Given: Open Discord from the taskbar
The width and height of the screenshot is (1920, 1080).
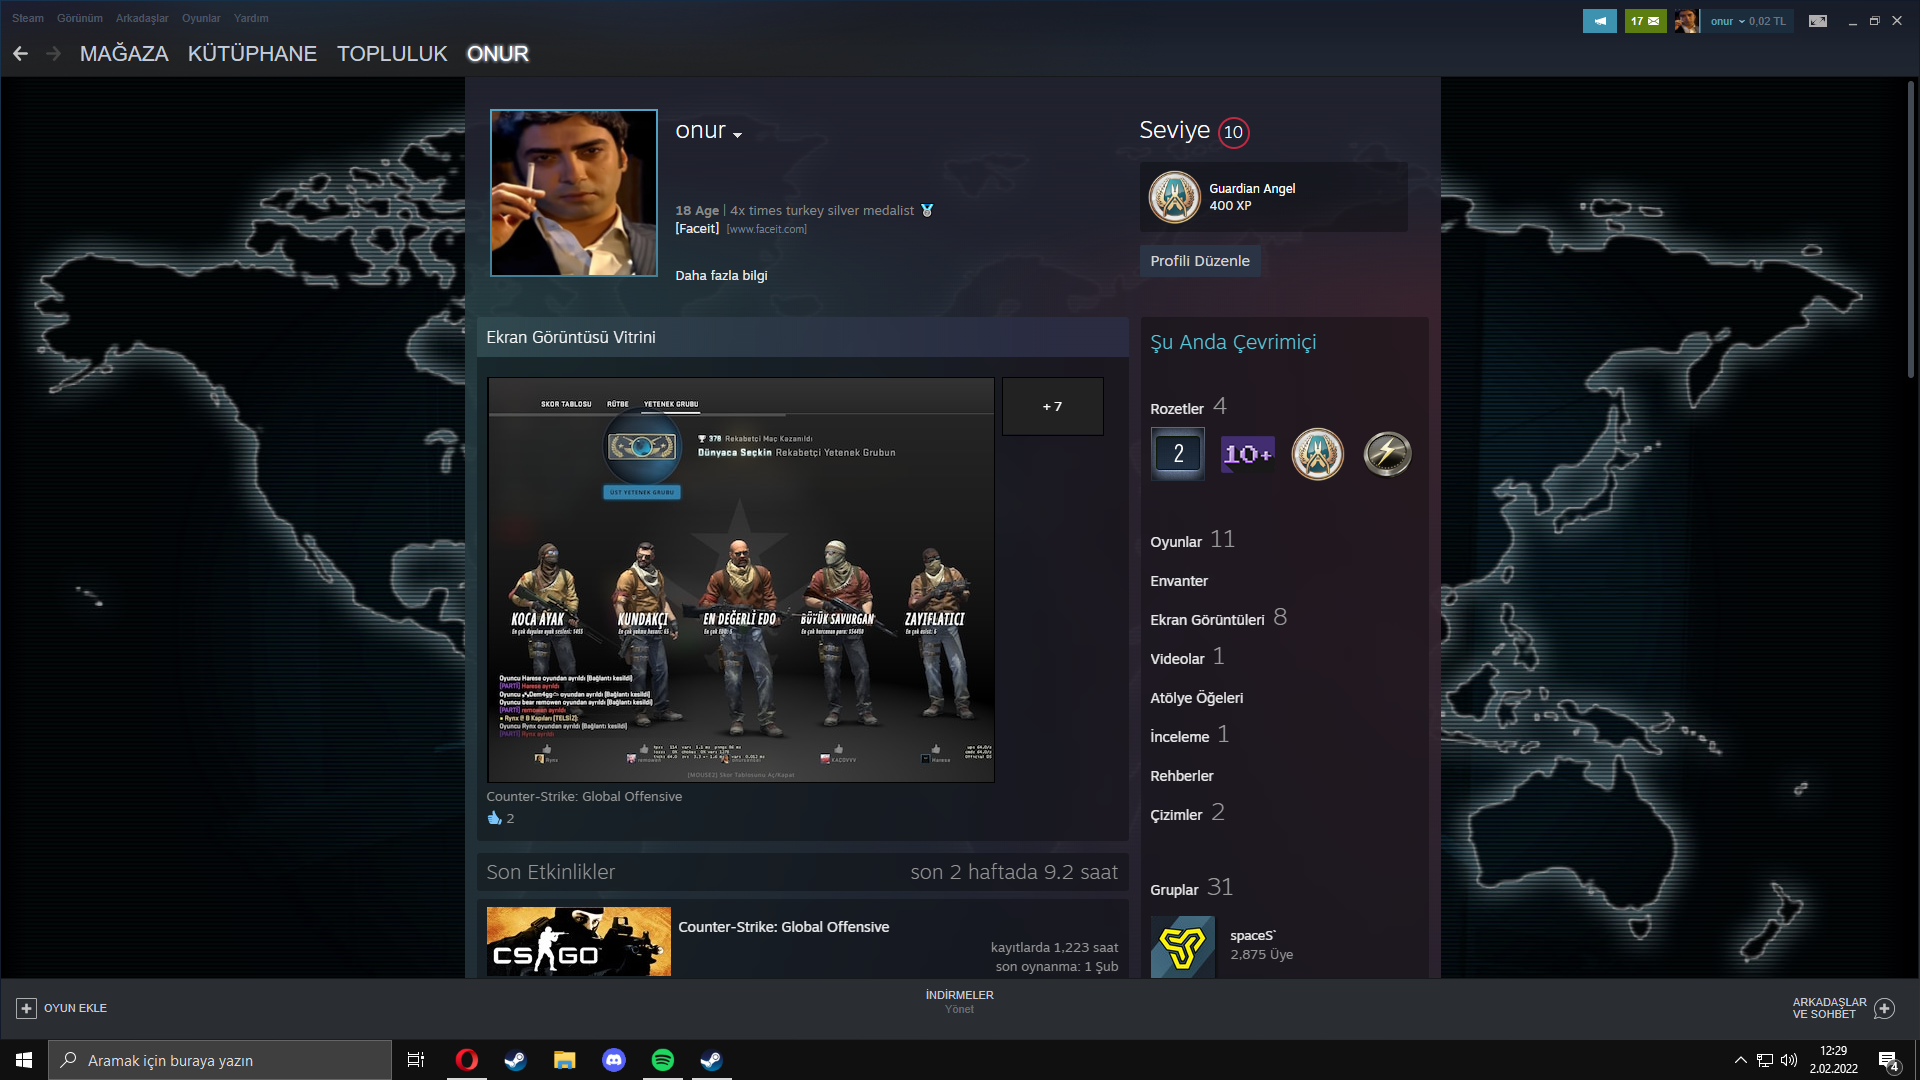Looking at the screenshot, I should click(x=614, y=1060).
